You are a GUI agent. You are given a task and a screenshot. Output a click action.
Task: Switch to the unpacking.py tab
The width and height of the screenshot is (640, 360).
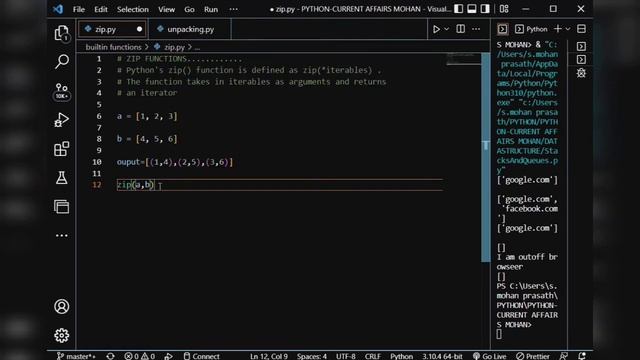190,29
